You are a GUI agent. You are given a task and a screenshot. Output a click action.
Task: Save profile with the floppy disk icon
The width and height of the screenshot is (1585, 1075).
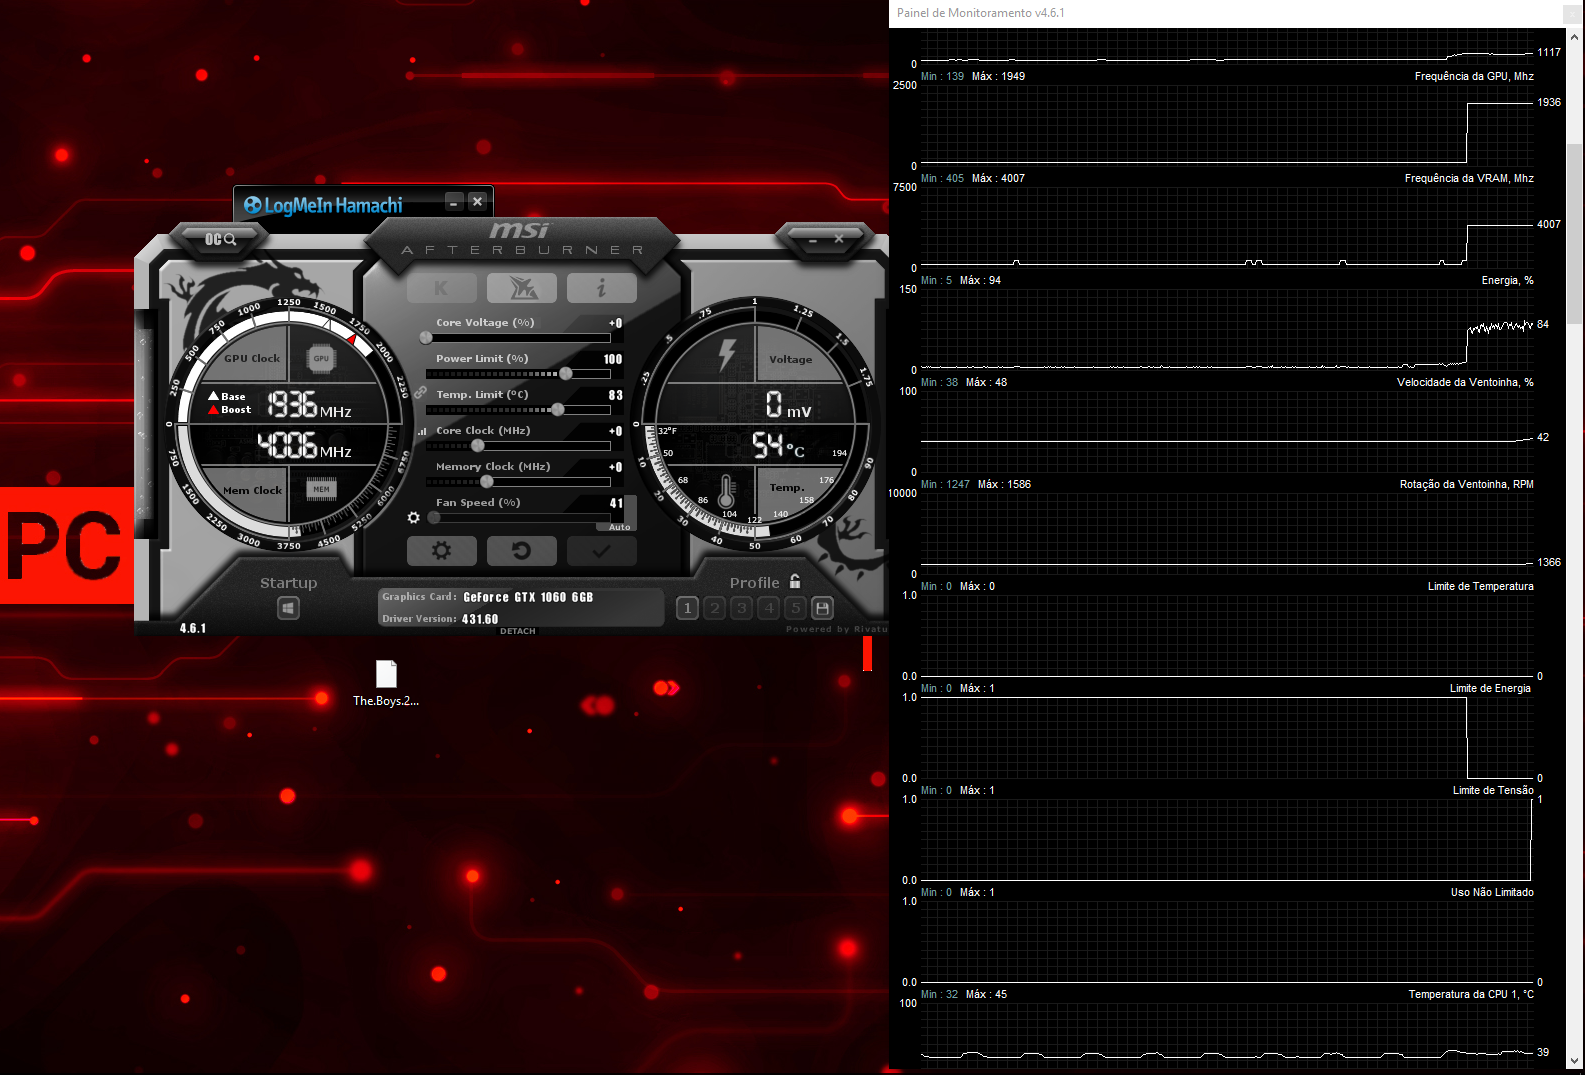click(822, 608)
